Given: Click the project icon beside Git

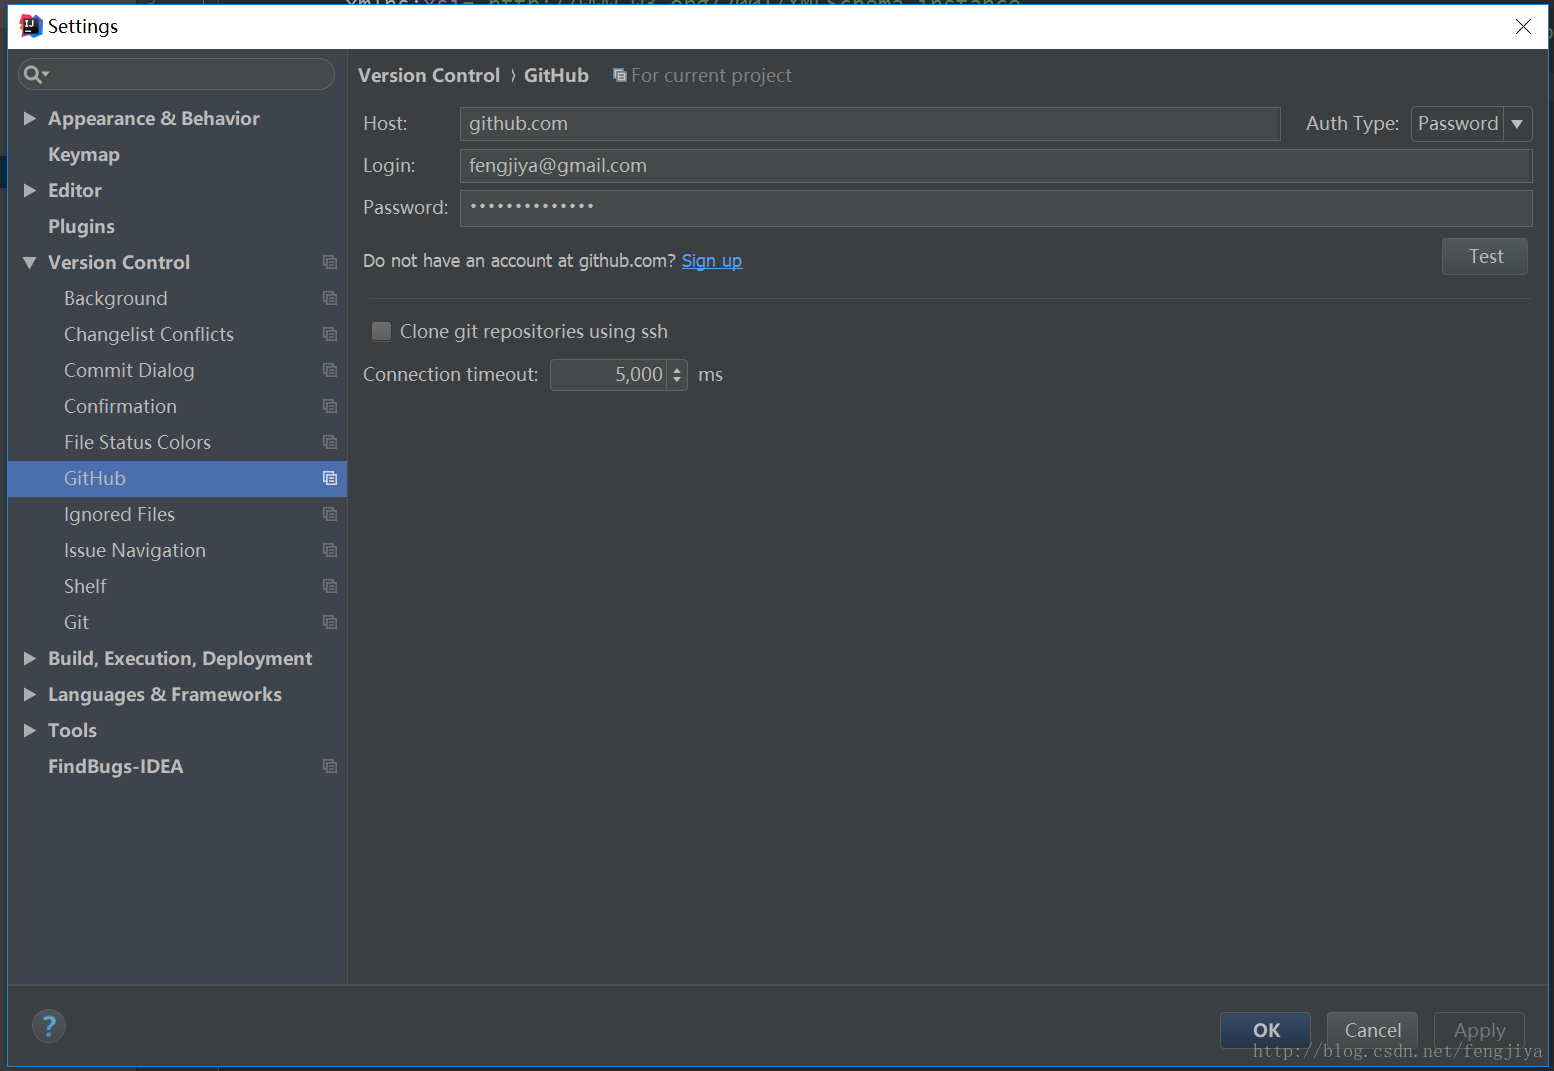Looking at the screenshot, I should (330, 622).
